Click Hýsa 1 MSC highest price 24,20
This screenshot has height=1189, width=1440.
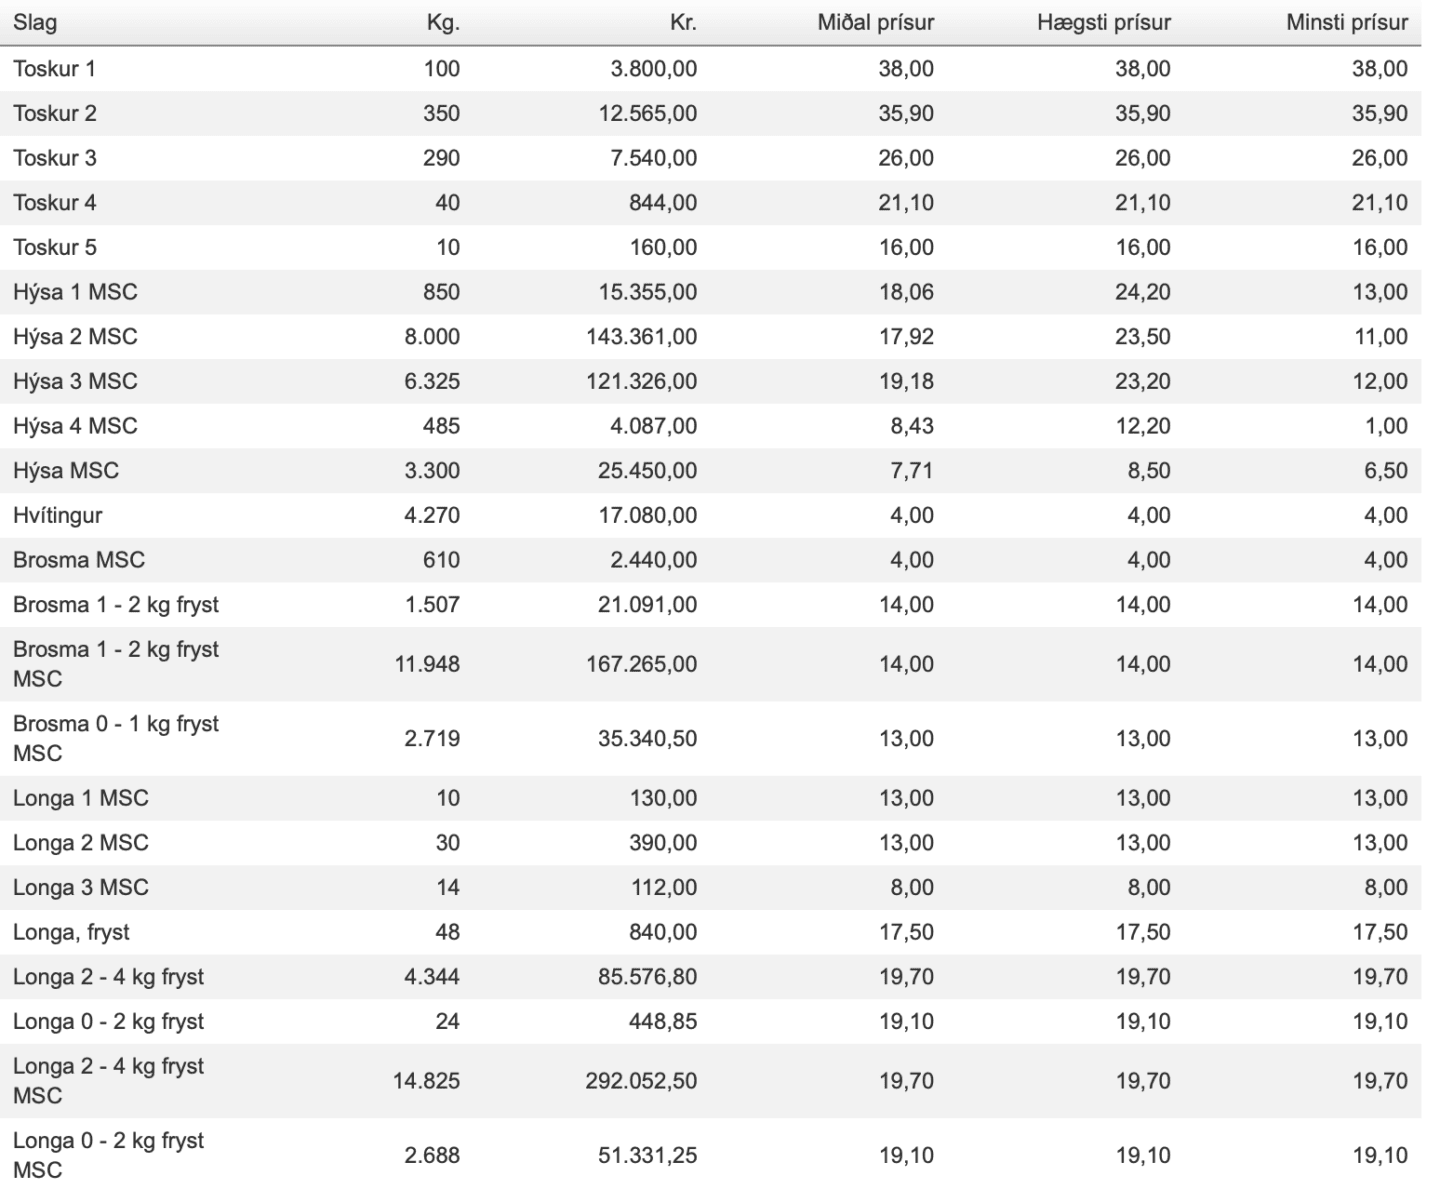click(1143, 292)
